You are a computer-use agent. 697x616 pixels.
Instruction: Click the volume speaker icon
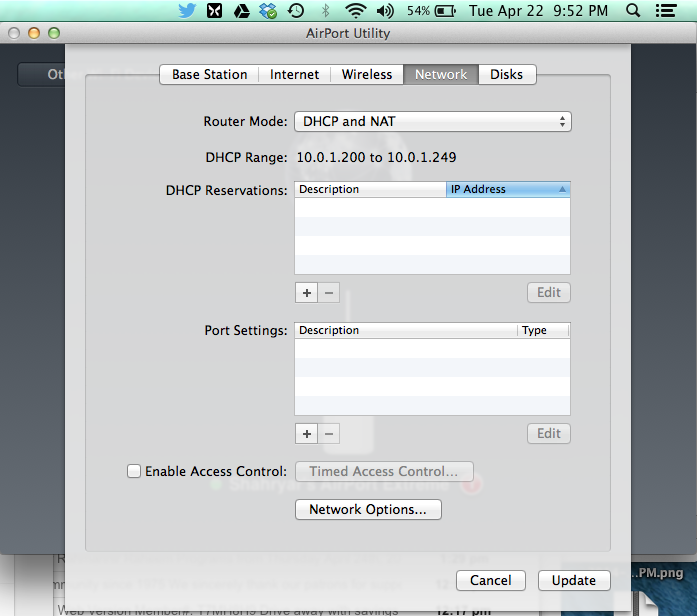[x=385, y=11]
